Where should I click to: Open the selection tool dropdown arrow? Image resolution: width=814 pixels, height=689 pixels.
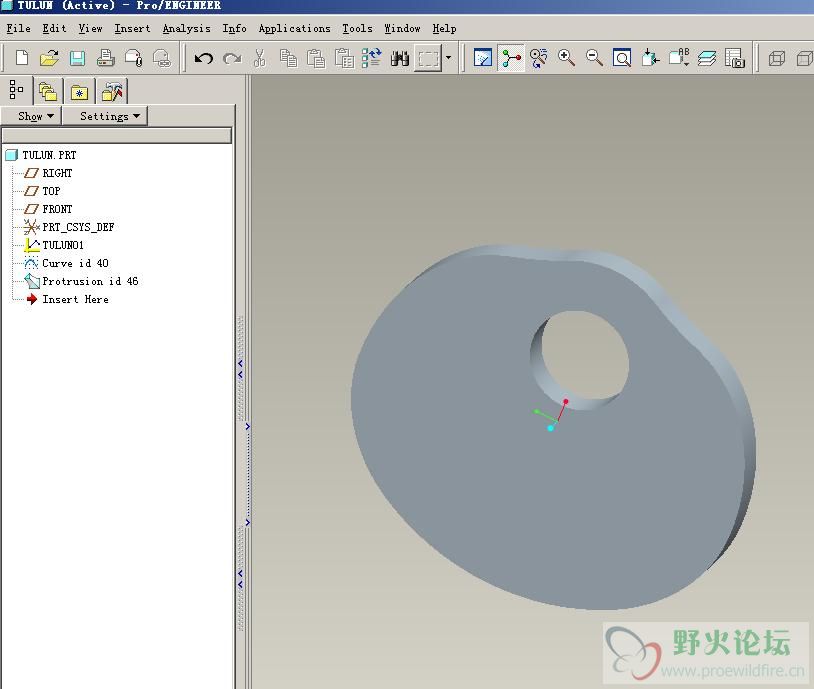pos(449,58)
